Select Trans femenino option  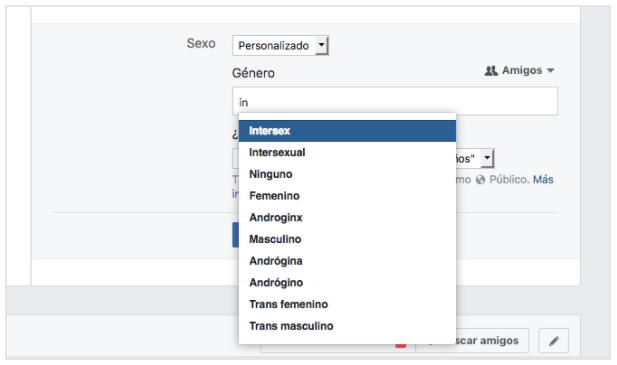(x=347, y=304)
